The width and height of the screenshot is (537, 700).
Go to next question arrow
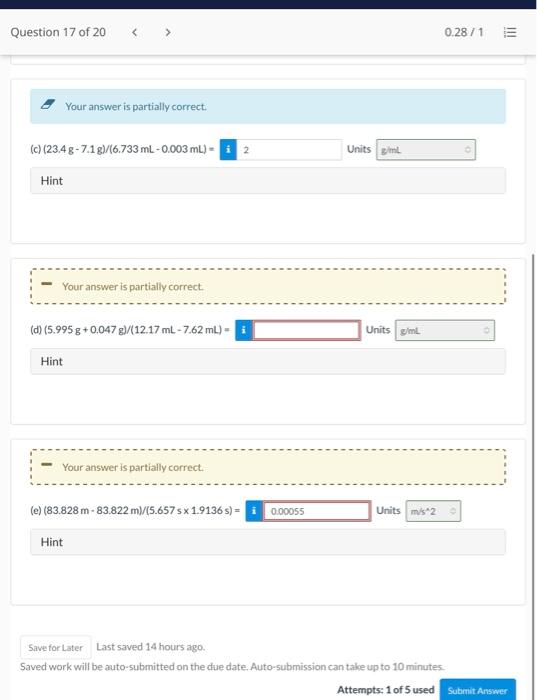coord(168,32)
